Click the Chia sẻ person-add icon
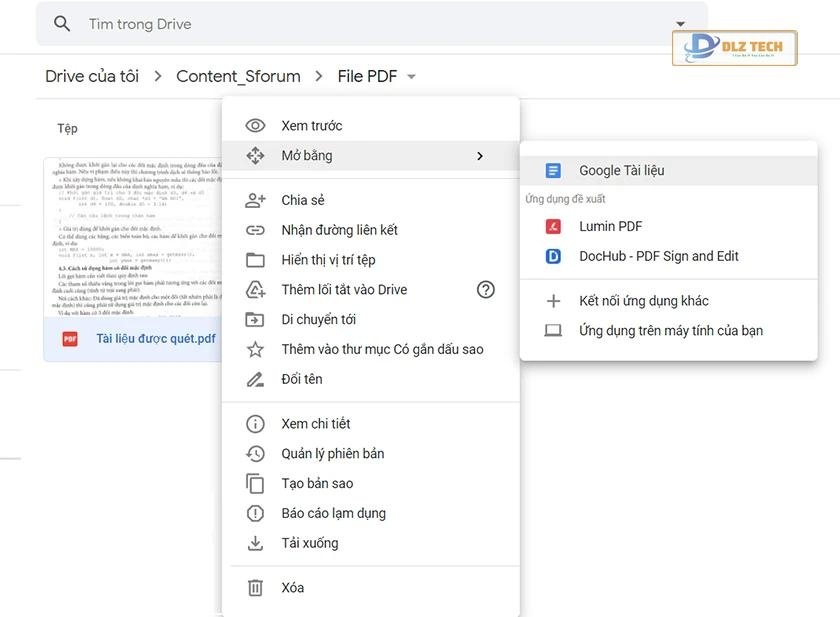The height and width of the screenshot is (617, 840). [255, 200]
